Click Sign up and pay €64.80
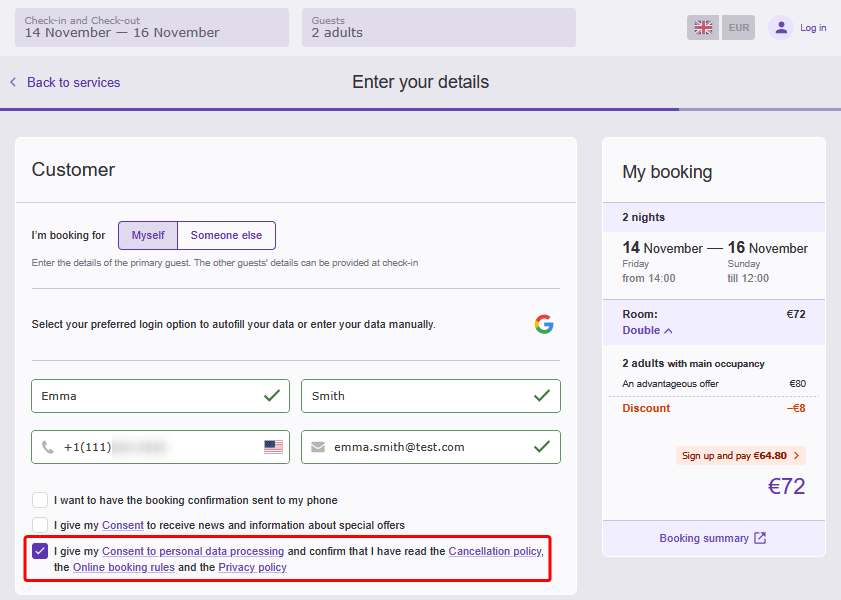This screenshot has height=600, width=841. point(740,455)
